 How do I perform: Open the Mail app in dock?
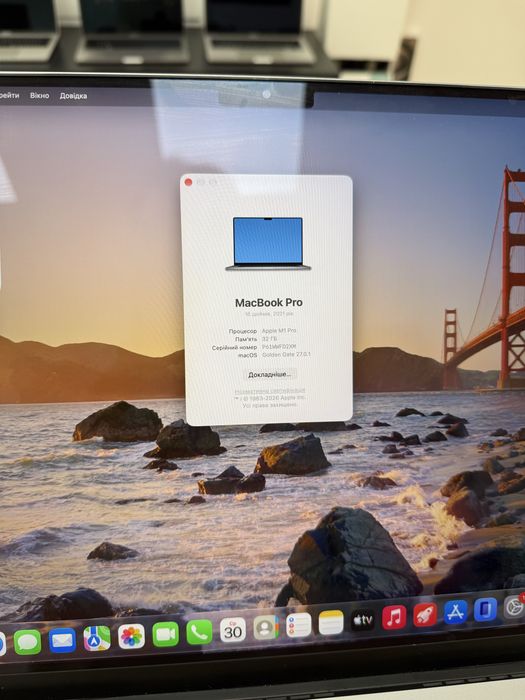coord(62,640)
